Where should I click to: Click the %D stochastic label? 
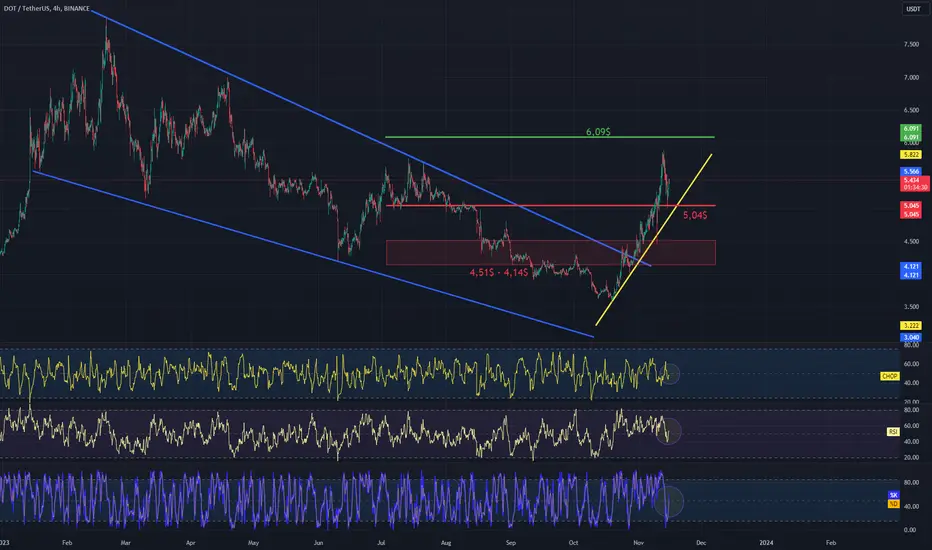893,504
